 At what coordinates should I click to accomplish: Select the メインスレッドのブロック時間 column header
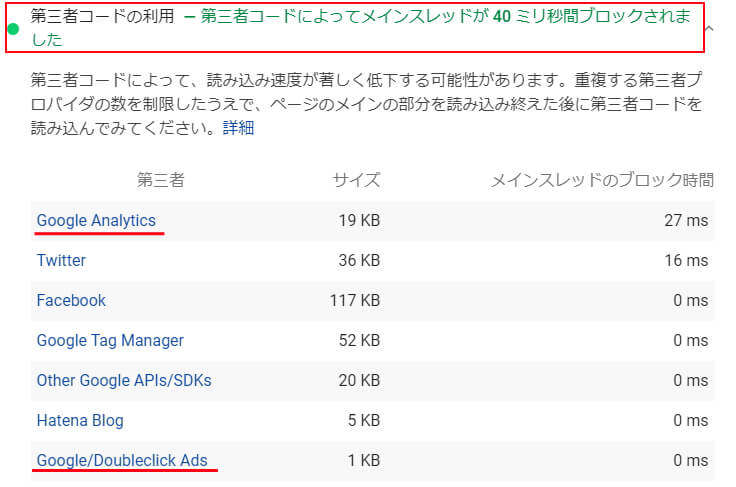(x=602, y=180)
